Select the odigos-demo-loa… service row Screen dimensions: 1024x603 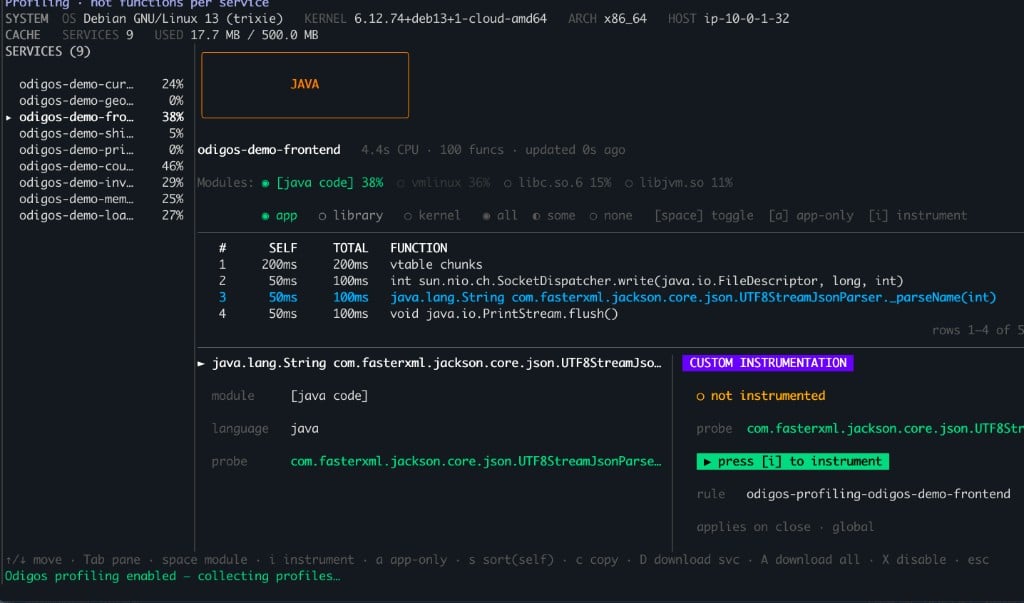(x=101, y=215)
